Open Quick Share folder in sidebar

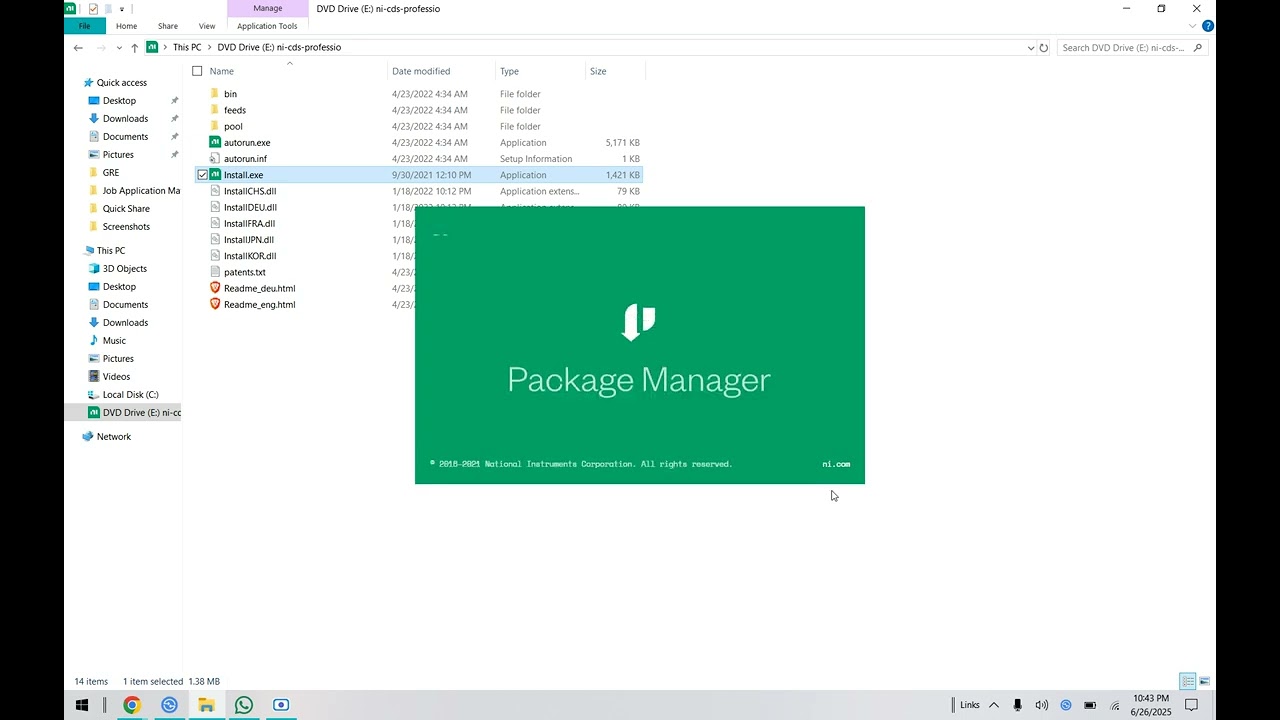(126, 209)
